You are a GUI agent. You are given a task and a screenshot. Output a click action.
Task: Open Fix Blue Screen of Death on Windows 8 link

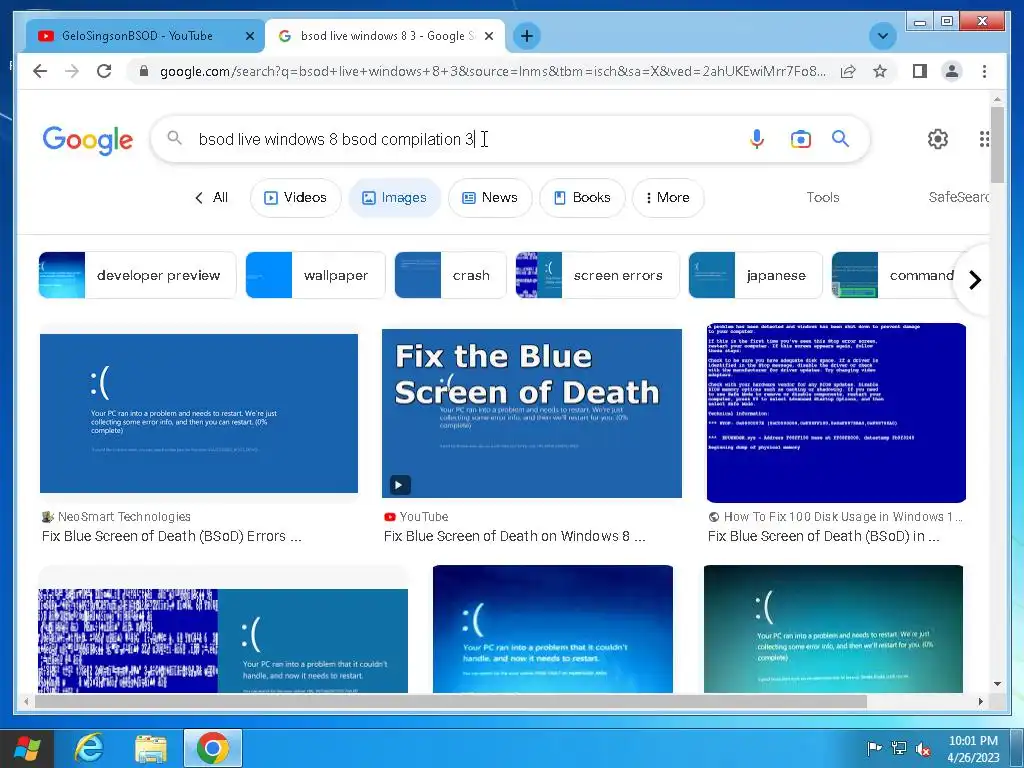tap(515, 536)
